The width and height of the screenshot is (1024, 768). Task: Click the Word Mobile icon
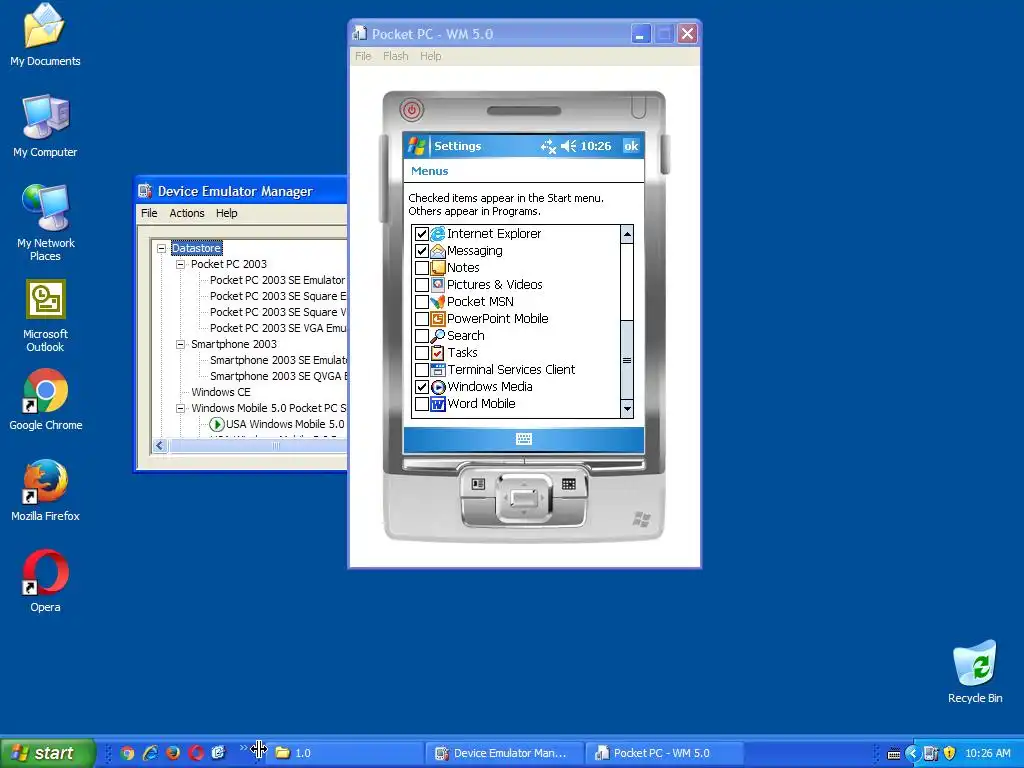[x=438, y=404]
